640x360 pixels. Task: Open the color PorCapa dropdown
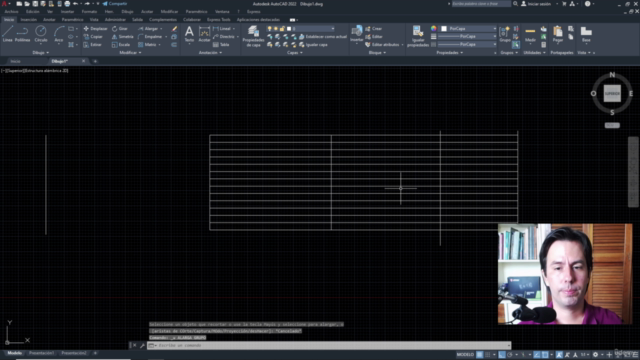[x=468, y=29]
